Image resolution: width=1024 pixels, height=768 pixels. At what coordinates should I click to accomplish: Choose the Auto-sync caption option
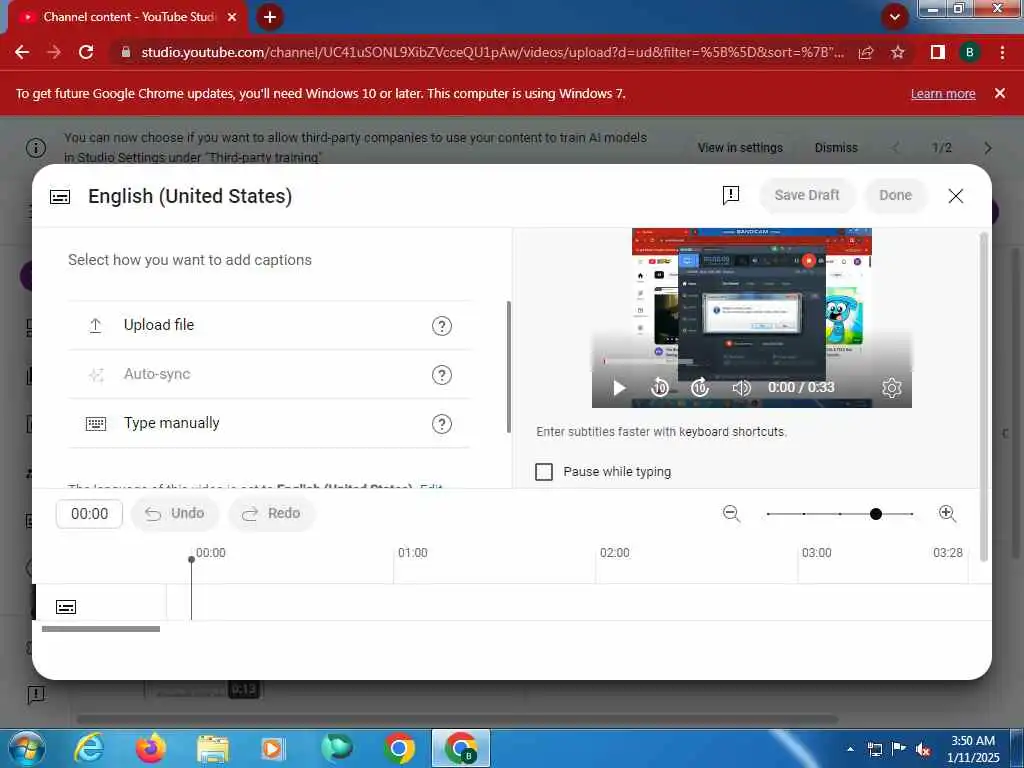269,374
